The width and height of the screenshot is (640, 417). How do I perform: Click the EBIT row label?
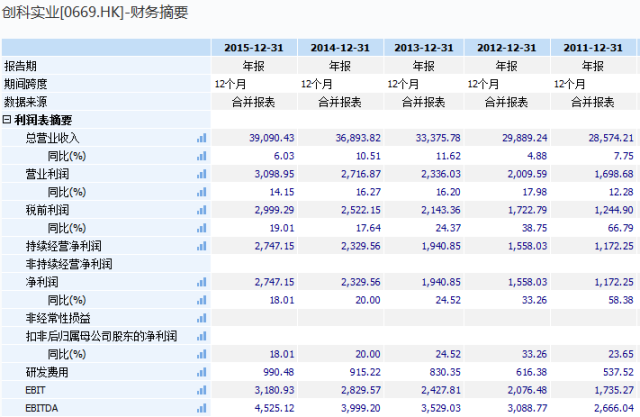35,390
